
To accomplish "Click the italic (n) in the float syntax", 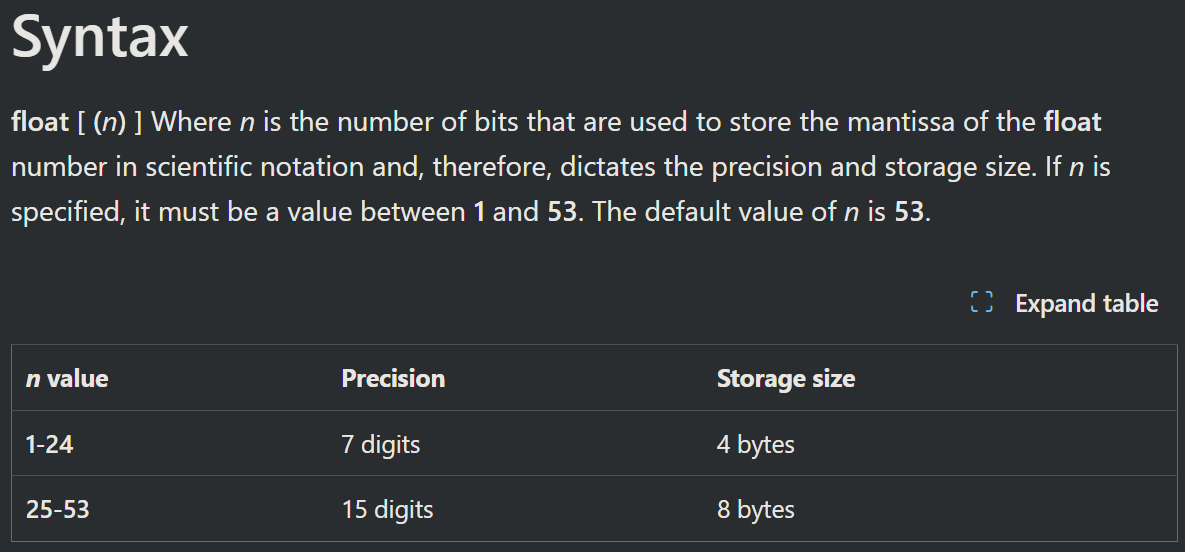I will (109, 123).
